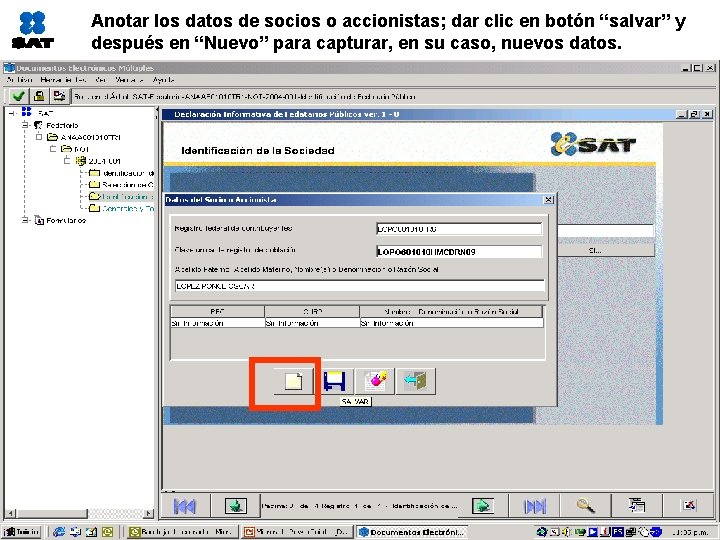Select the Formularios node in the tree
This screenshot has width=720, height=540.
(x=60, y=220)
